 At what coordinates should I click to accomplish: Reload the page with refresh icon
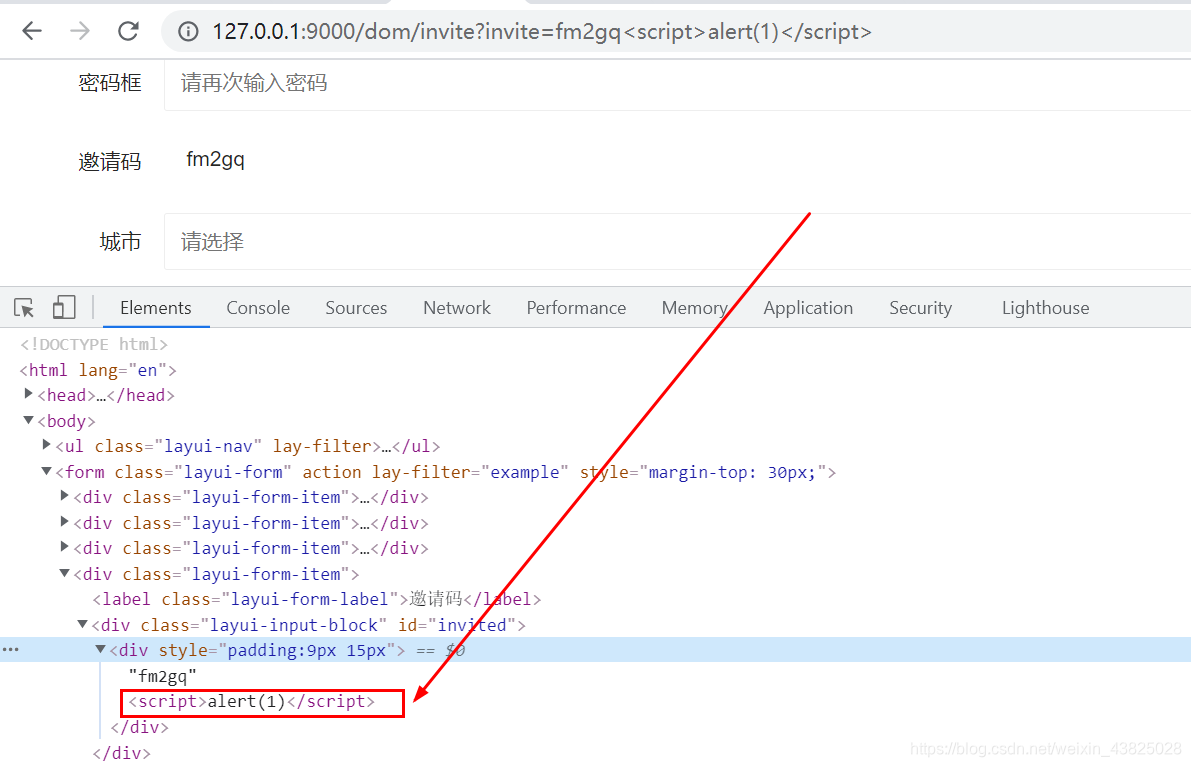[x=128, y=31]
